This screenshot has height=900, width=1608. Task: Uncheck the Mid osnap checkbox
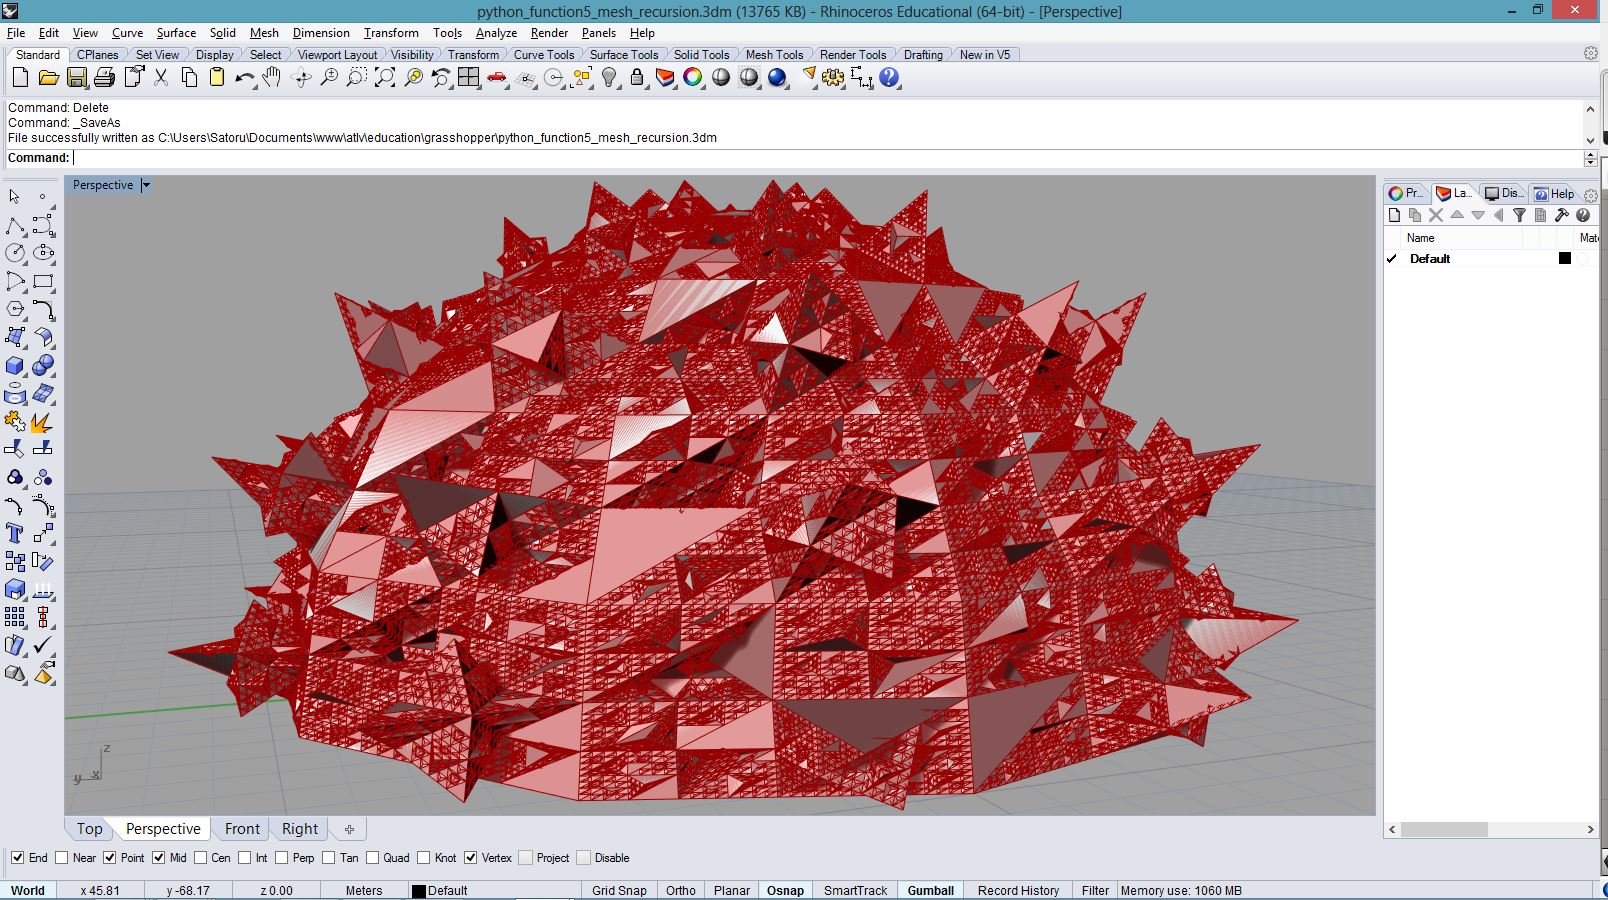point(158,858)
